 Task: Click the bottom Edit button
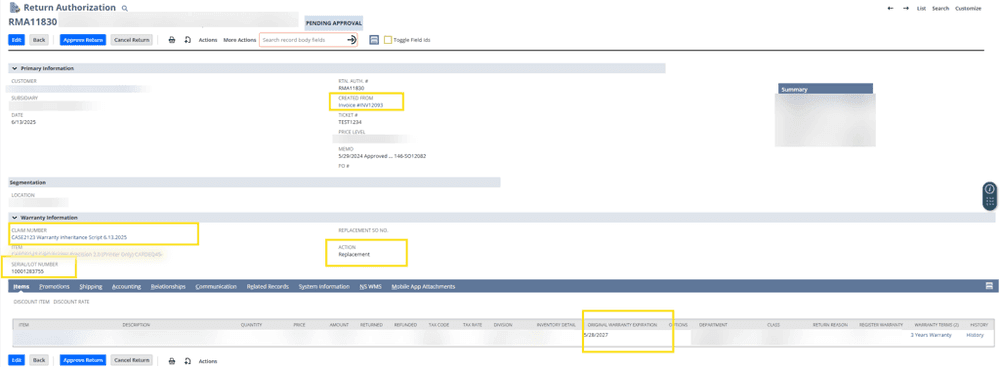(17, 360)
